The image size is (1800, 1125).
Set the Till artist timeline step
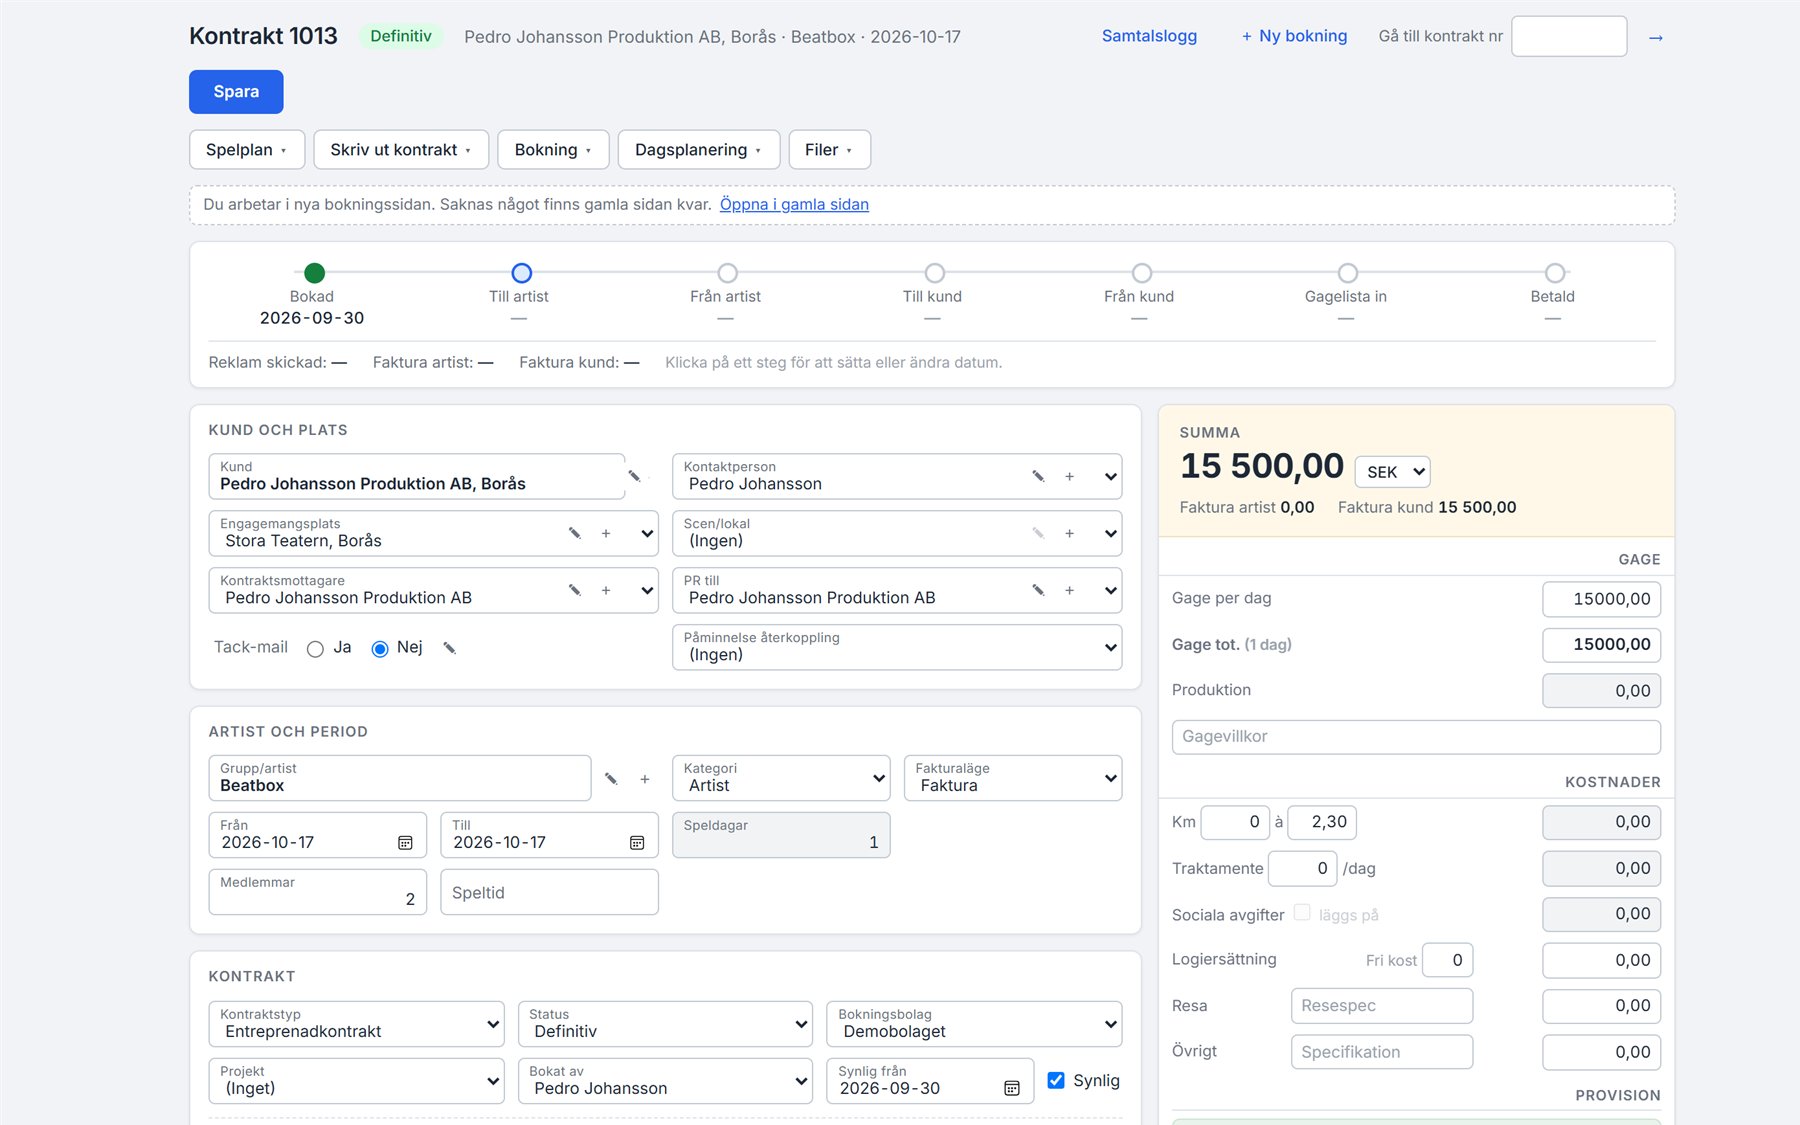521,273
